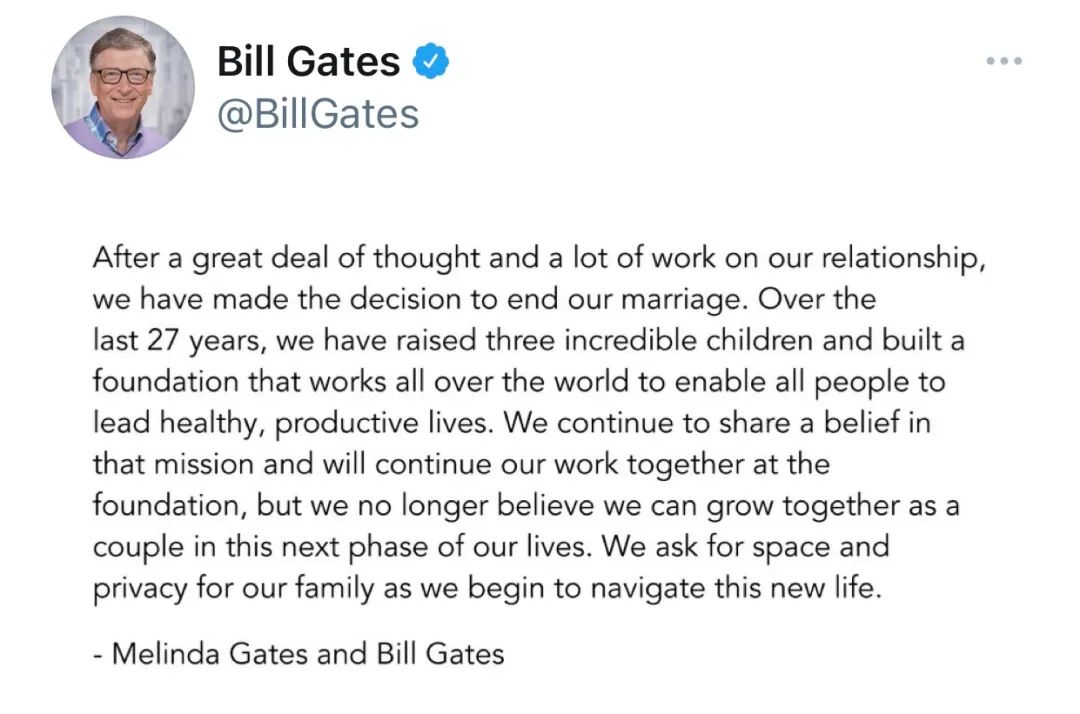Open the round profile picture
Viewport: 1080px width, 714px height.
[x=123, y=87]
